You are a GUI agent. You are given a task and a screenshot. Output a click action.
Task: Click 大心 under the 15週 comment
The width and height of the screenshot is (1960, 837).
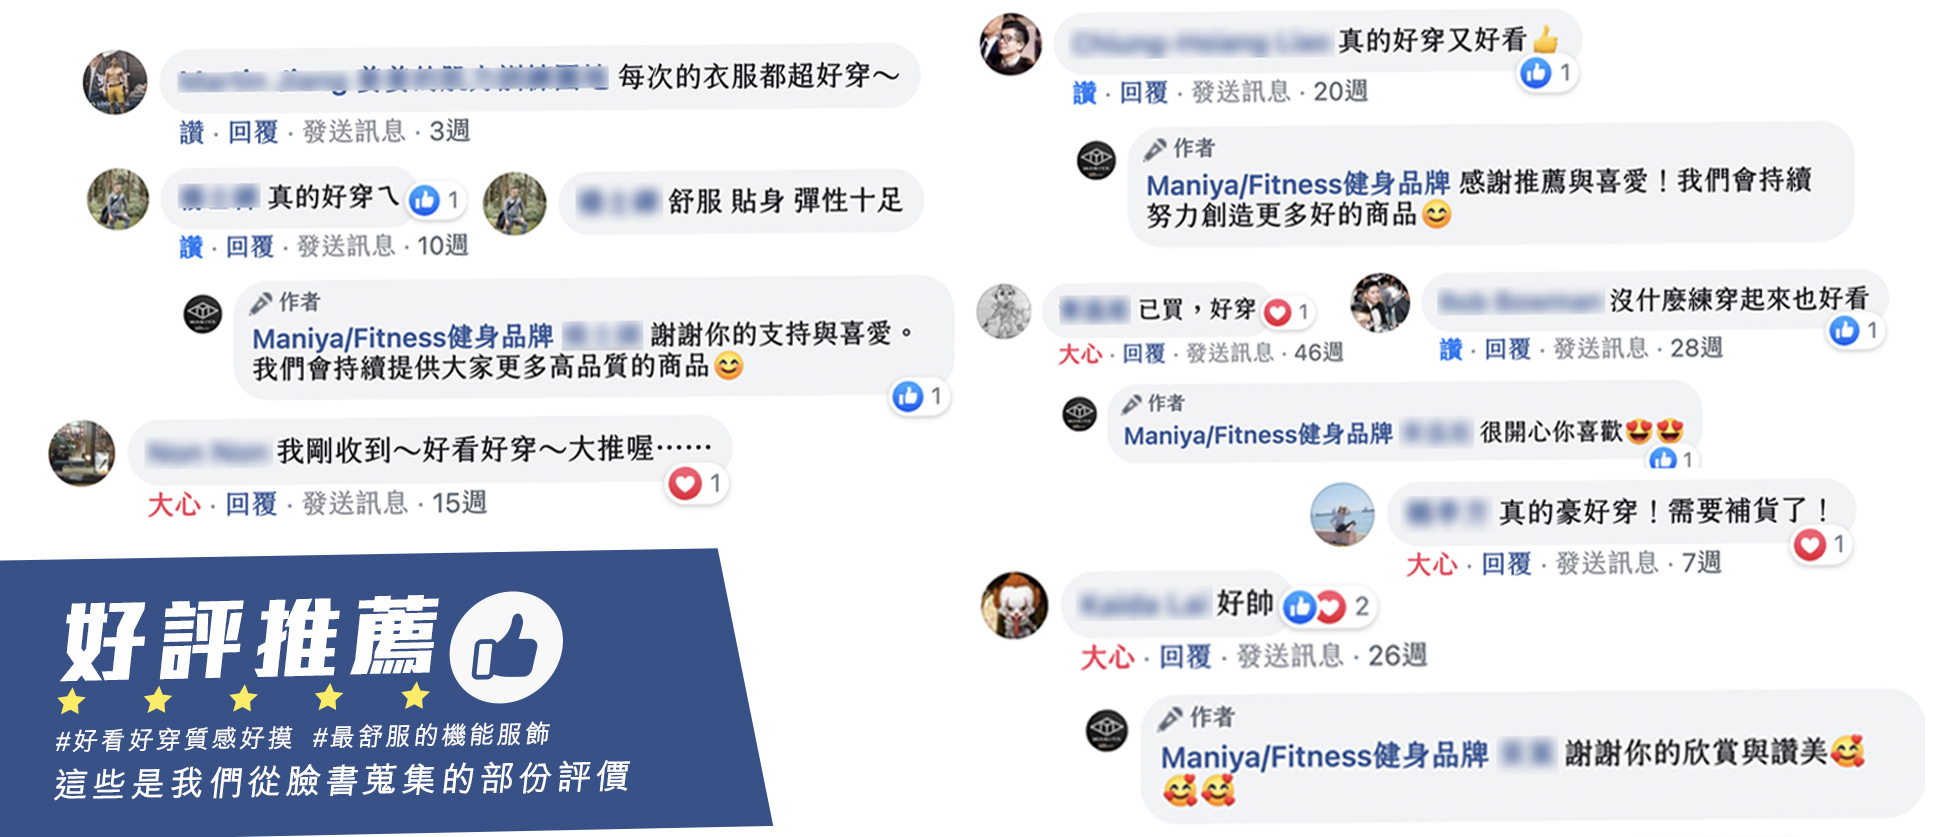(174, 504)
